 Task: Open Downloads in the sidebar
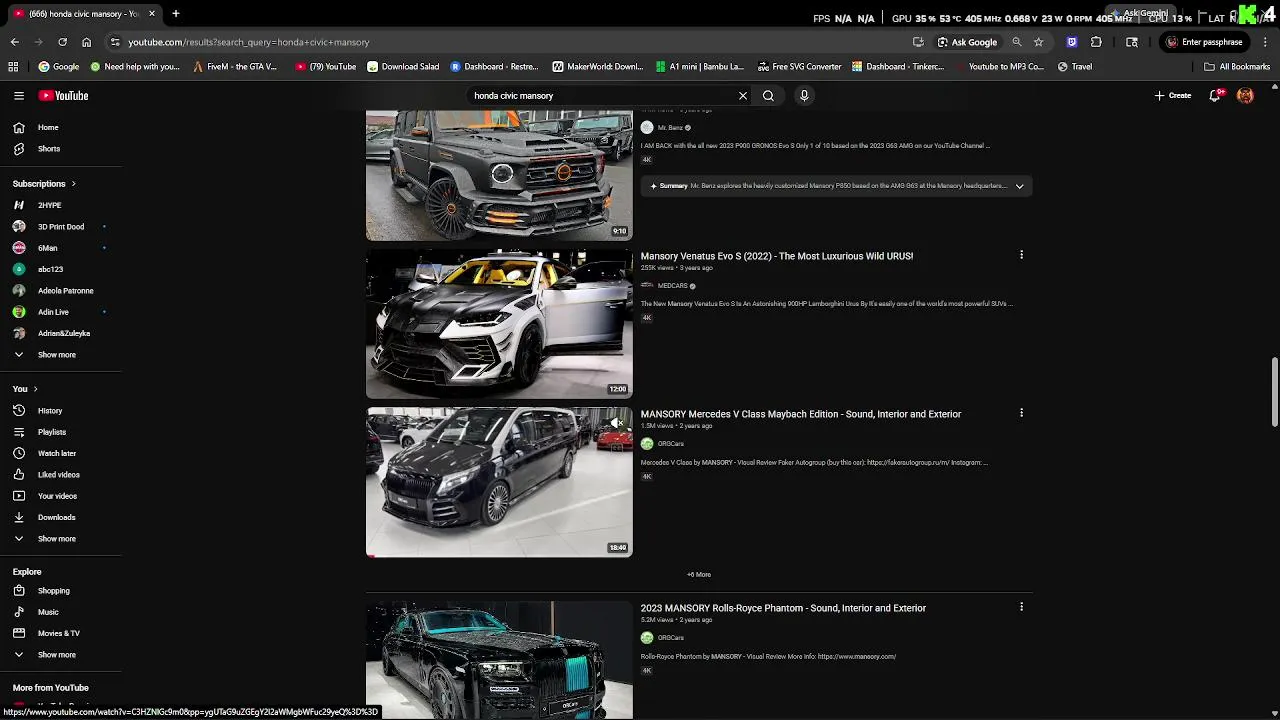(56, 517)
